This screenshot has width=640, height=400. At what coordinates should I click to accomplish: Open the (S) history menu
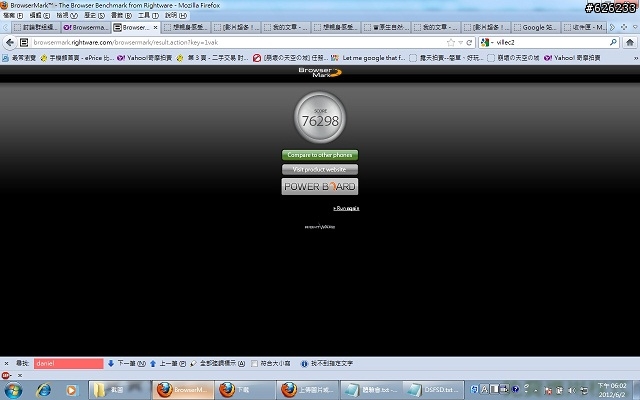(94, 16)
